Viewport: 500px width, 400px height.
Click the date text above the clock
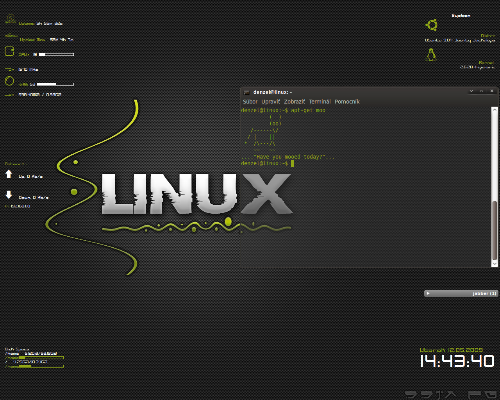(x=451, y=350)
